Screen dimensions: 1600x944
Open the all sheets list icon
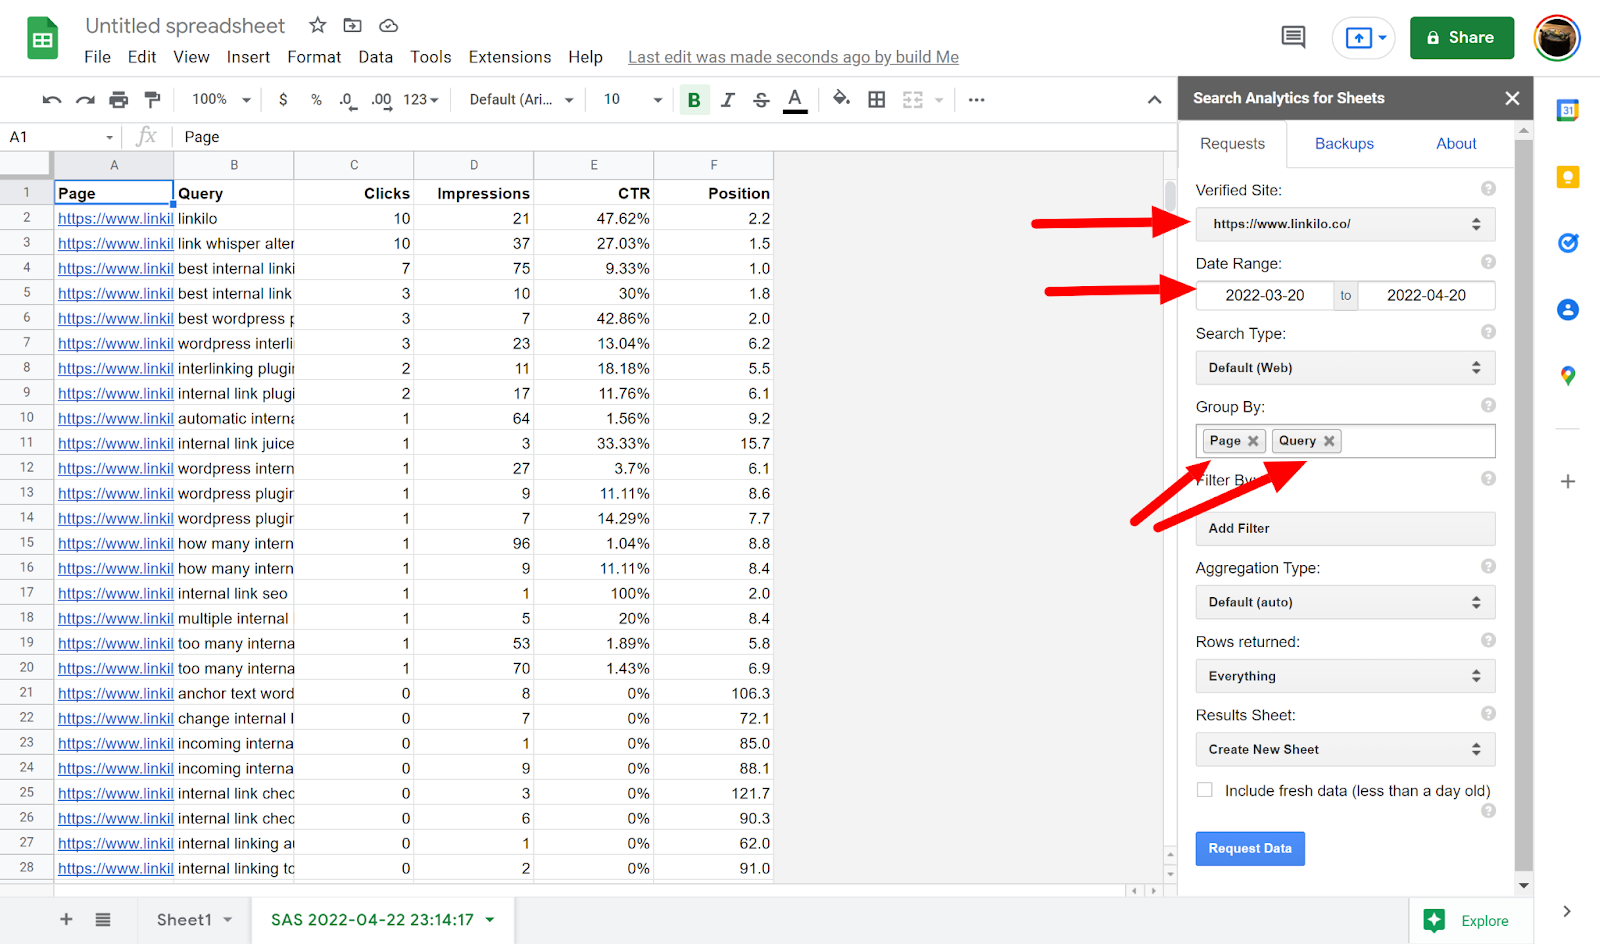coord(103,920)
